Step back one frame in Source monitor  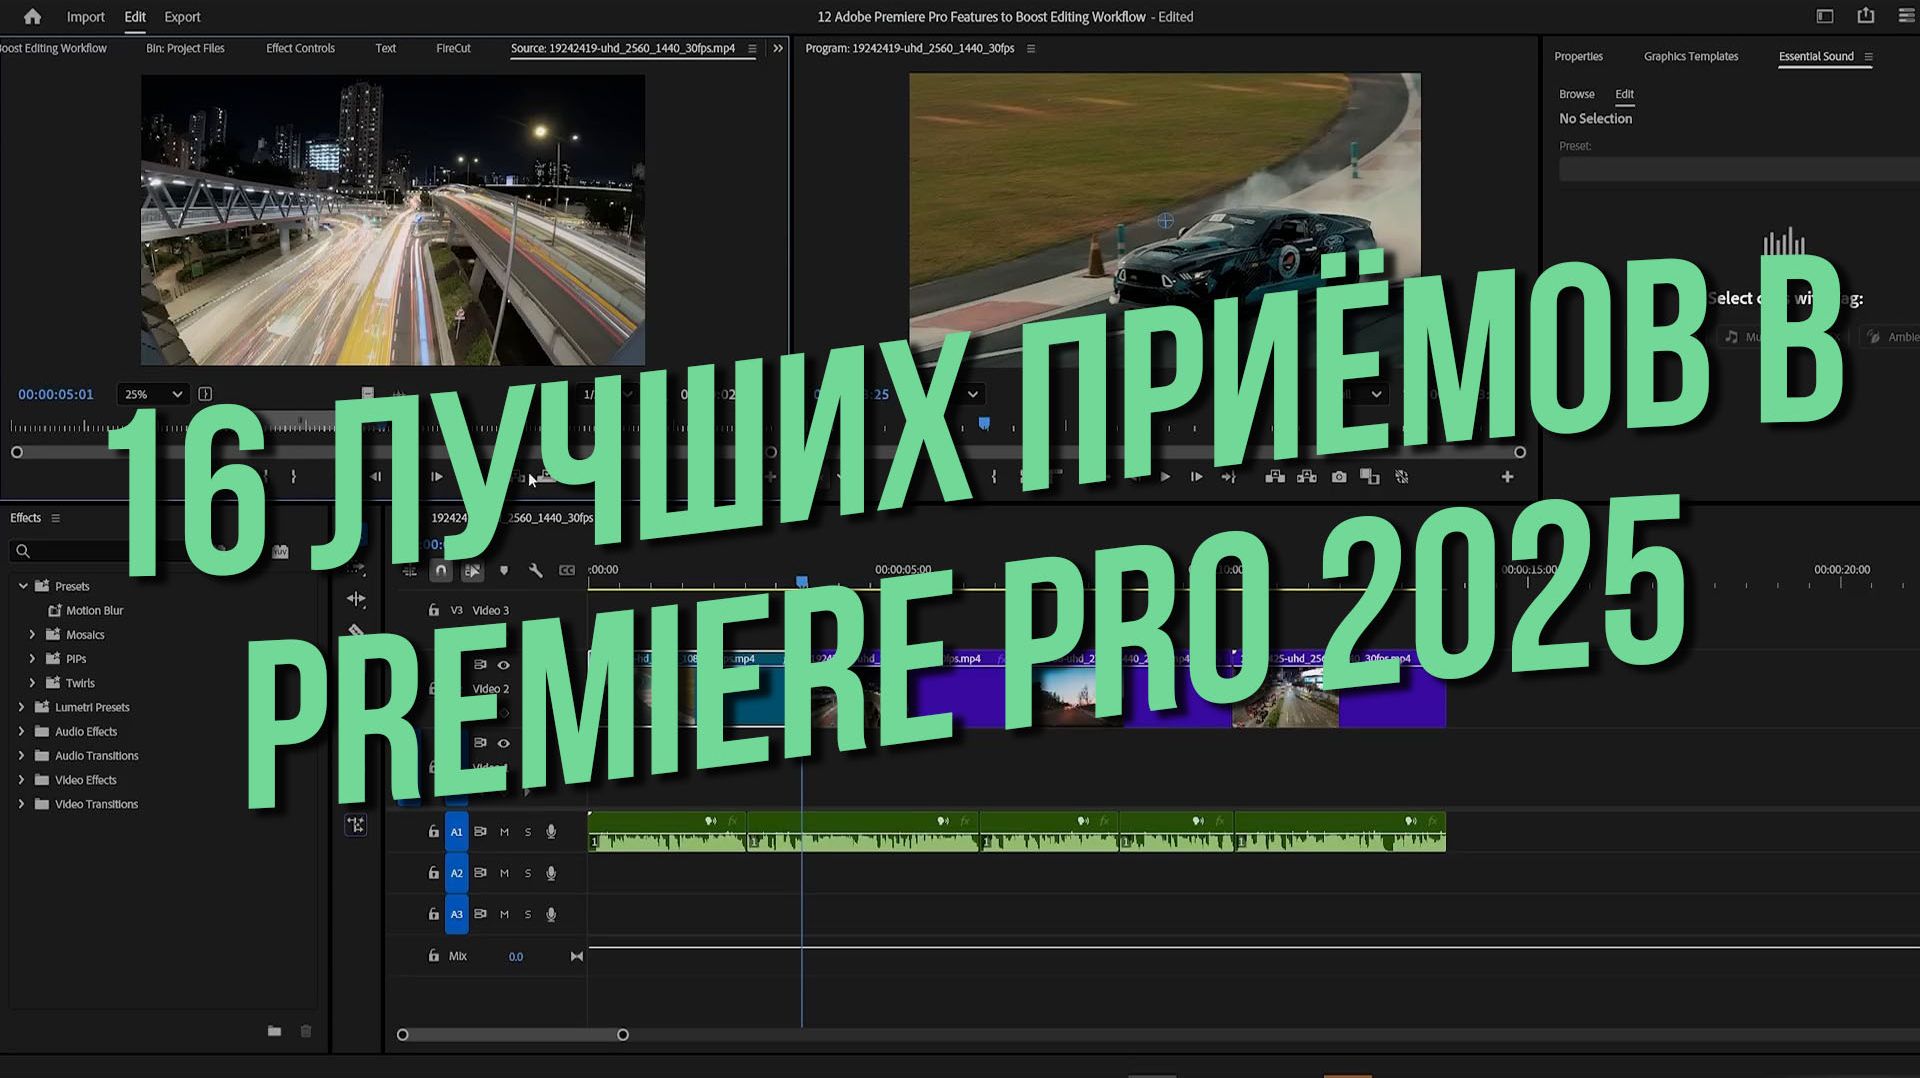click(375, 477)
